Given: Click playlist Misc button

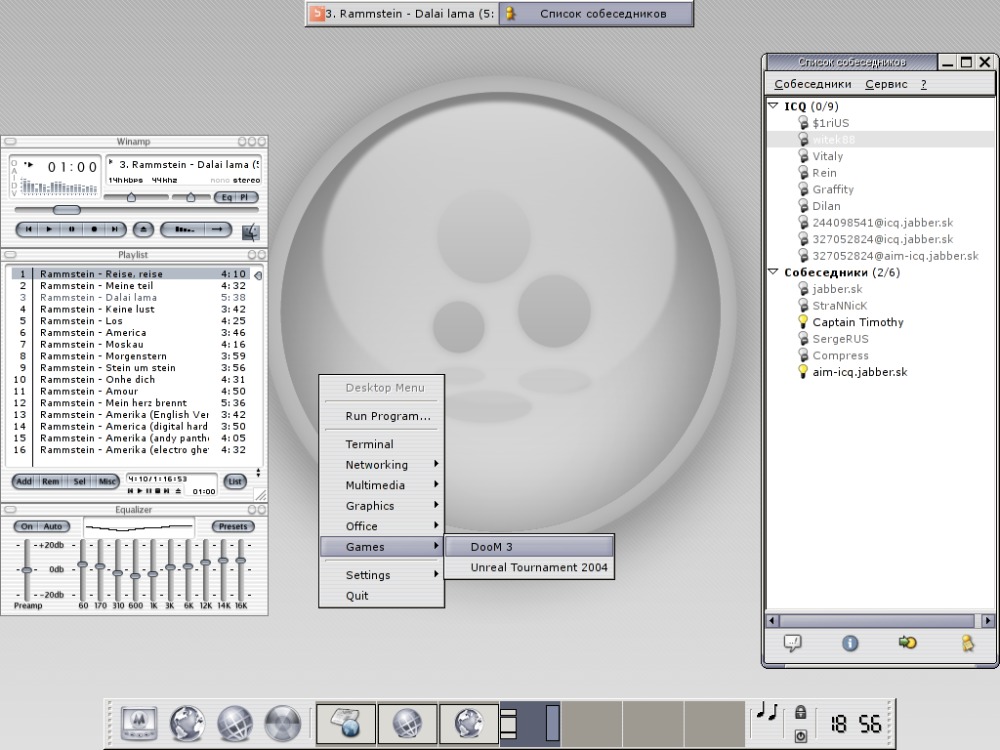Looking at the screenshot, I should pyautogui.click(x=107, y=482).
